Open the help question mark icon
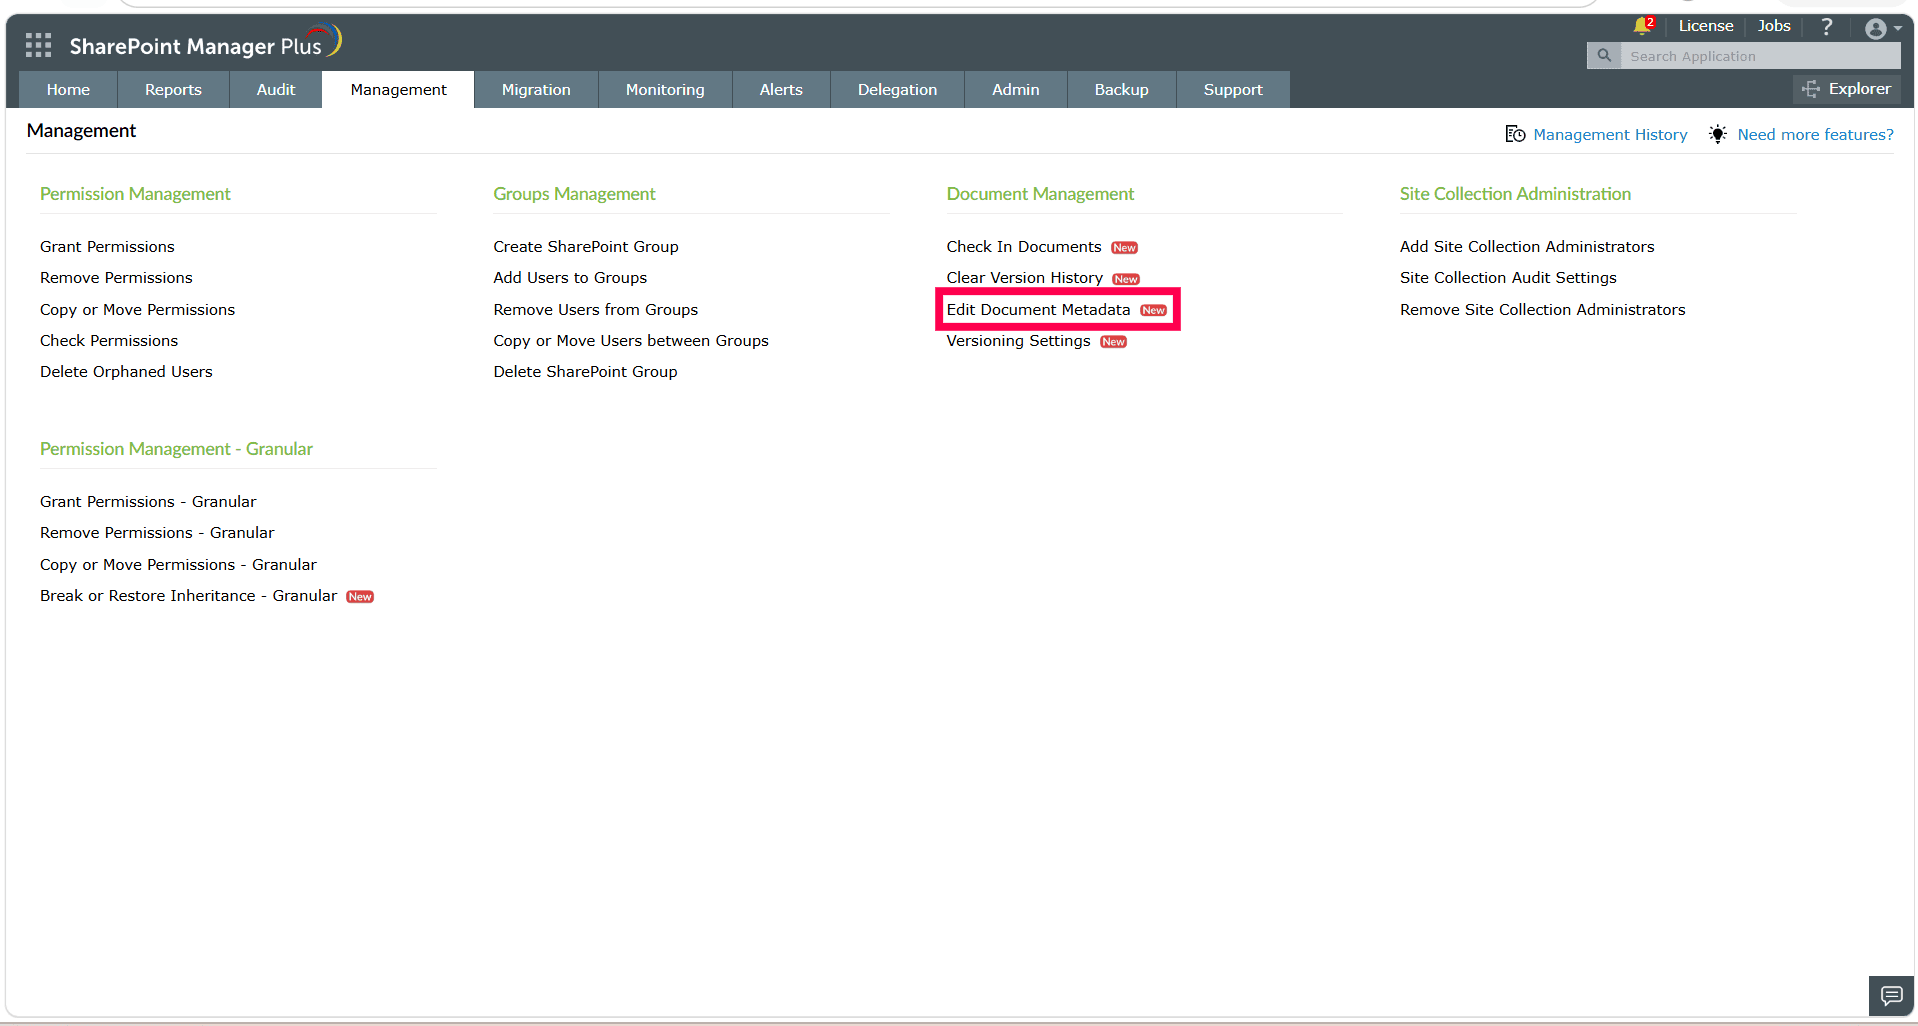Image resolution: width=1918 pixels, height=1026 pixels. pyautogui.click(x=1826, y=27)
